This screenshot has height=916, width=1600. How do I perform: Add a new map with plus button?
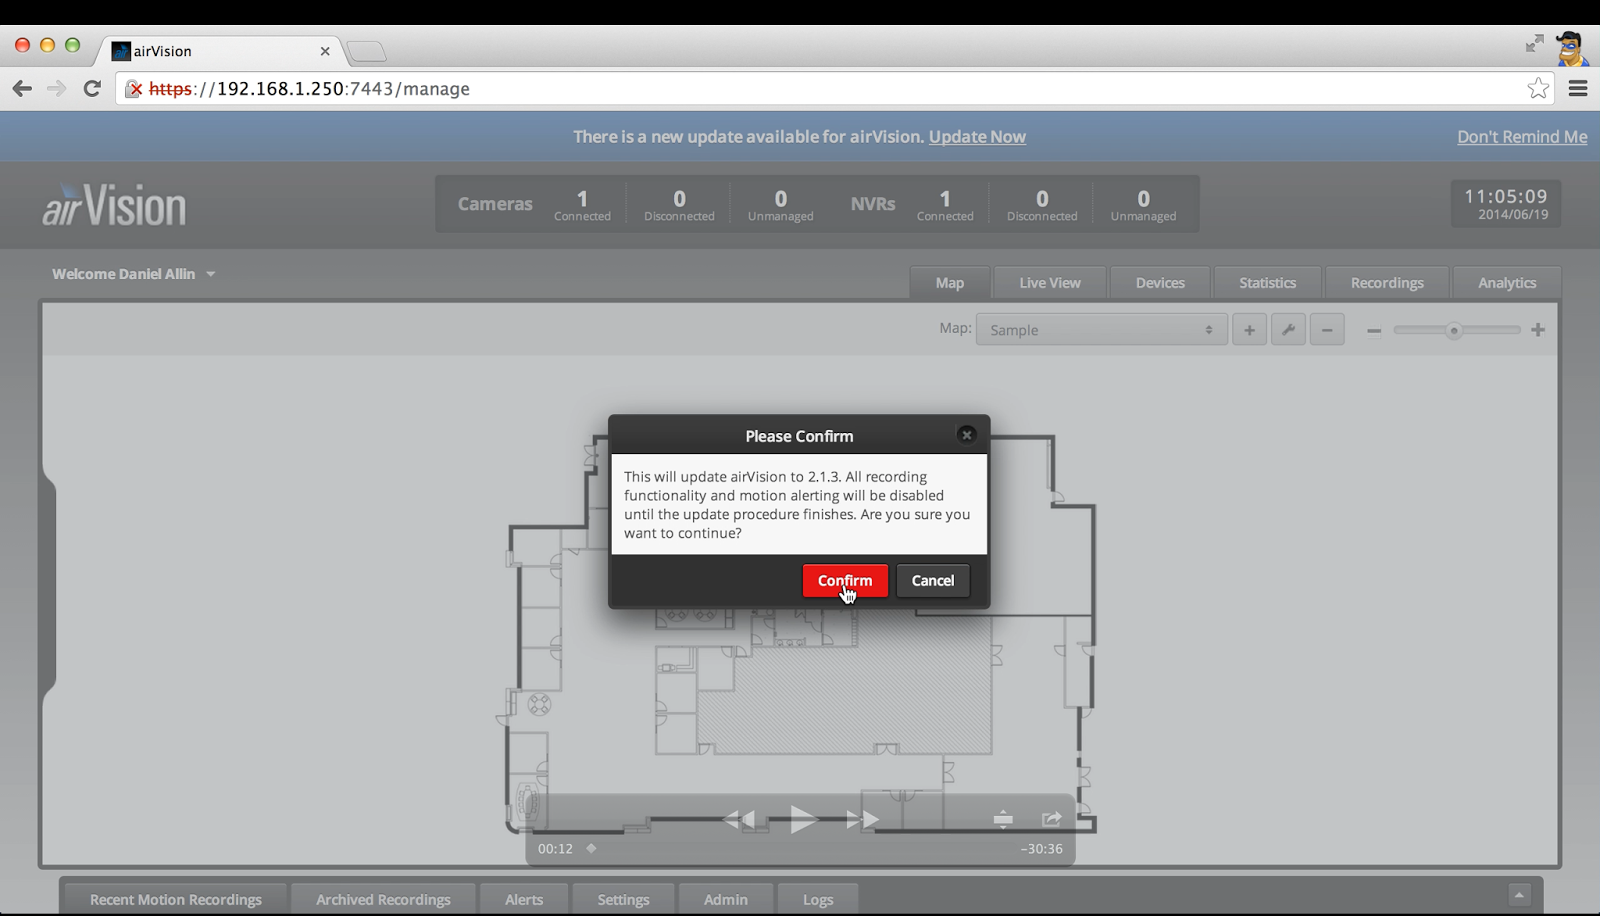click(1249, 330)
